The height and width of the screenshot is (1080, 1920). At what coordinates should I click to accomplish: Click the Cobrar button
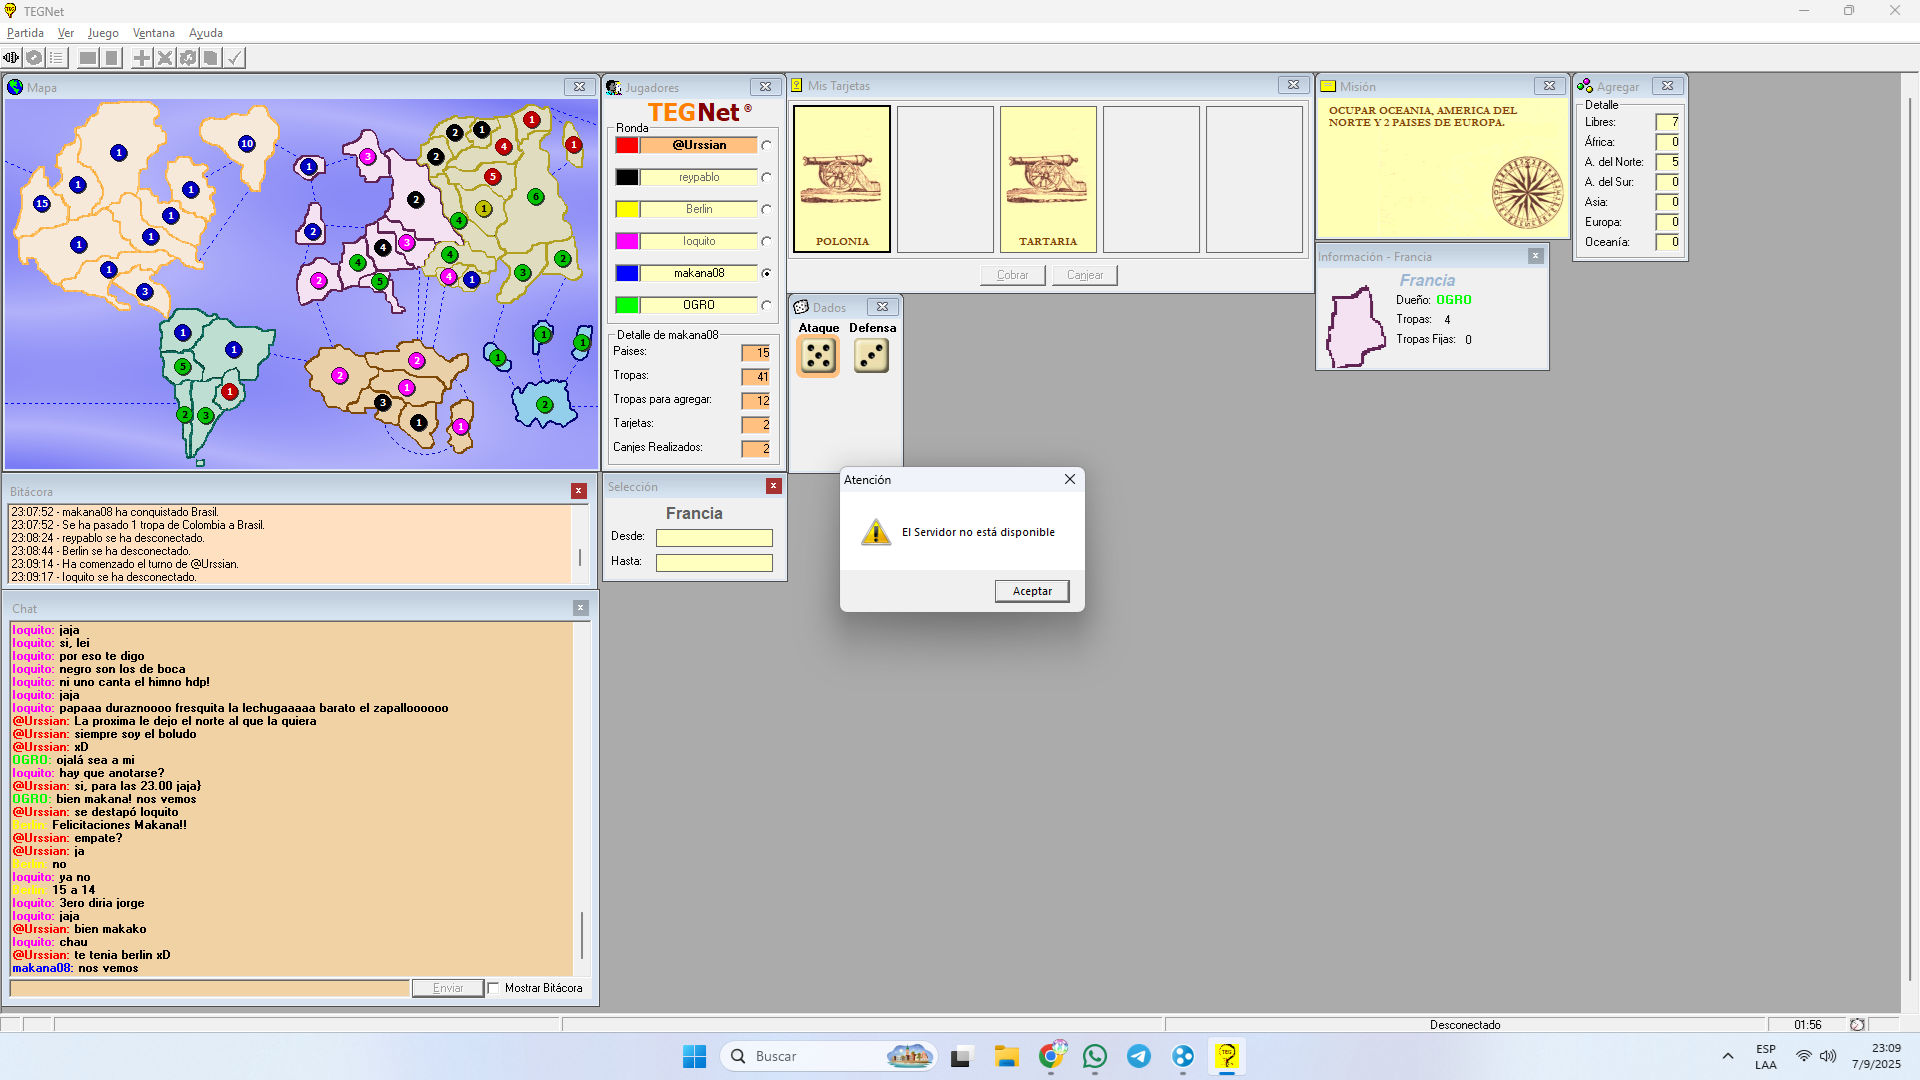1012,275
